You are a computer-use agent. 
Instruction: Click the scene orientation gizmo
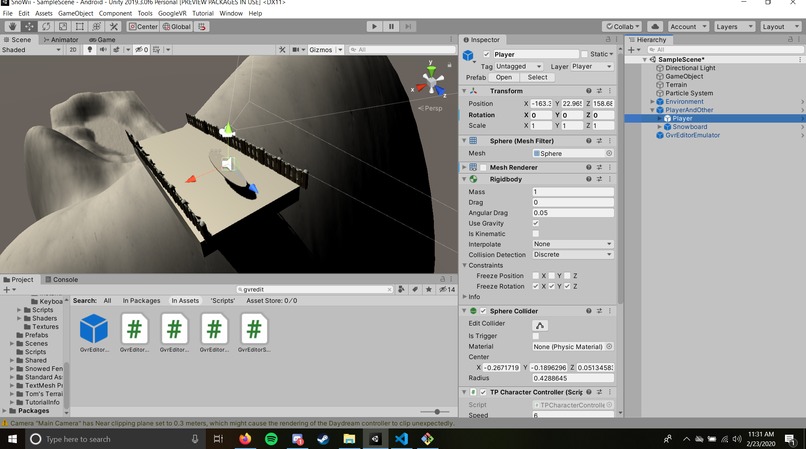pyautogui.click(x=431, y=81)
